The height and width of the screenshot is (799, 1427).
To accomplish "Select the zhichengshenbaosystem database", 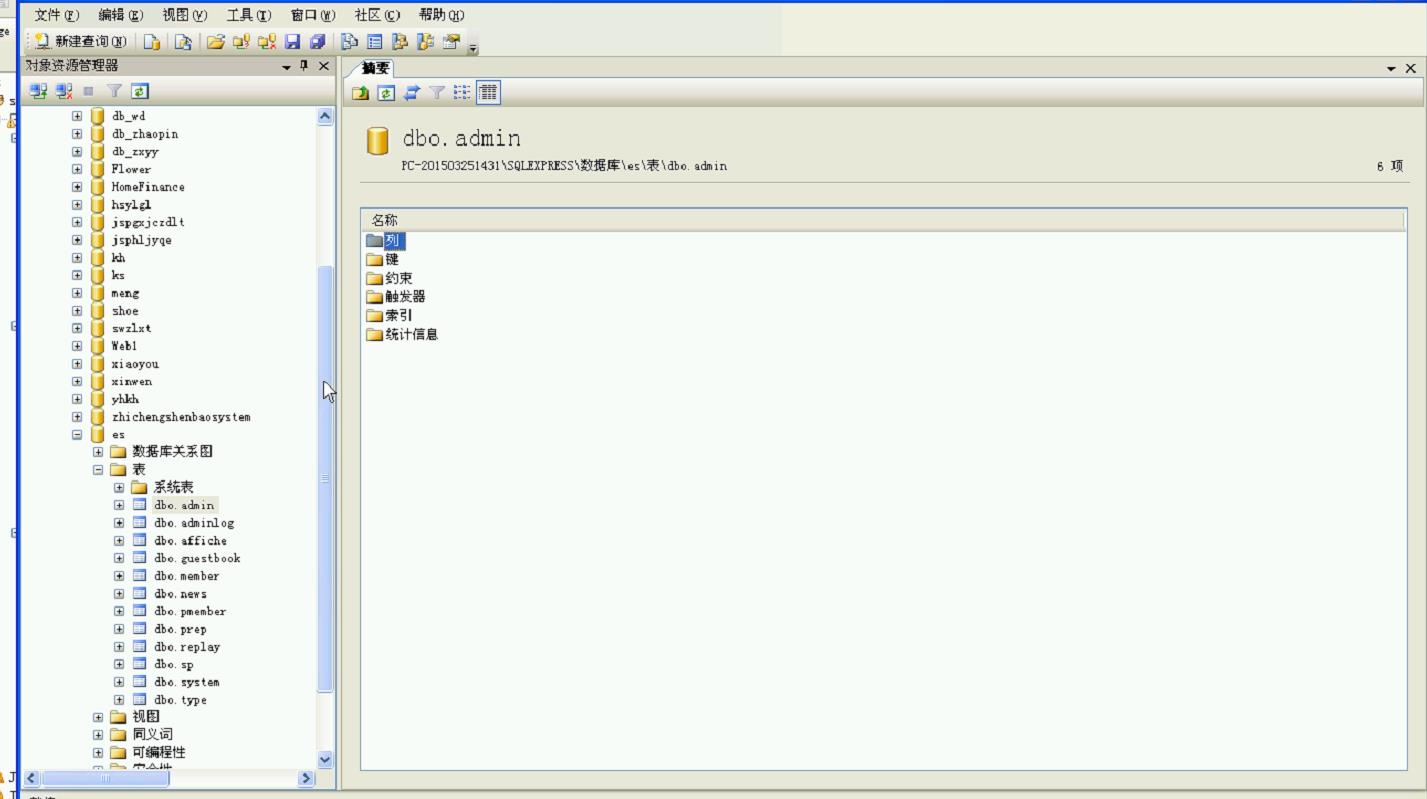I will click(181, 417).
